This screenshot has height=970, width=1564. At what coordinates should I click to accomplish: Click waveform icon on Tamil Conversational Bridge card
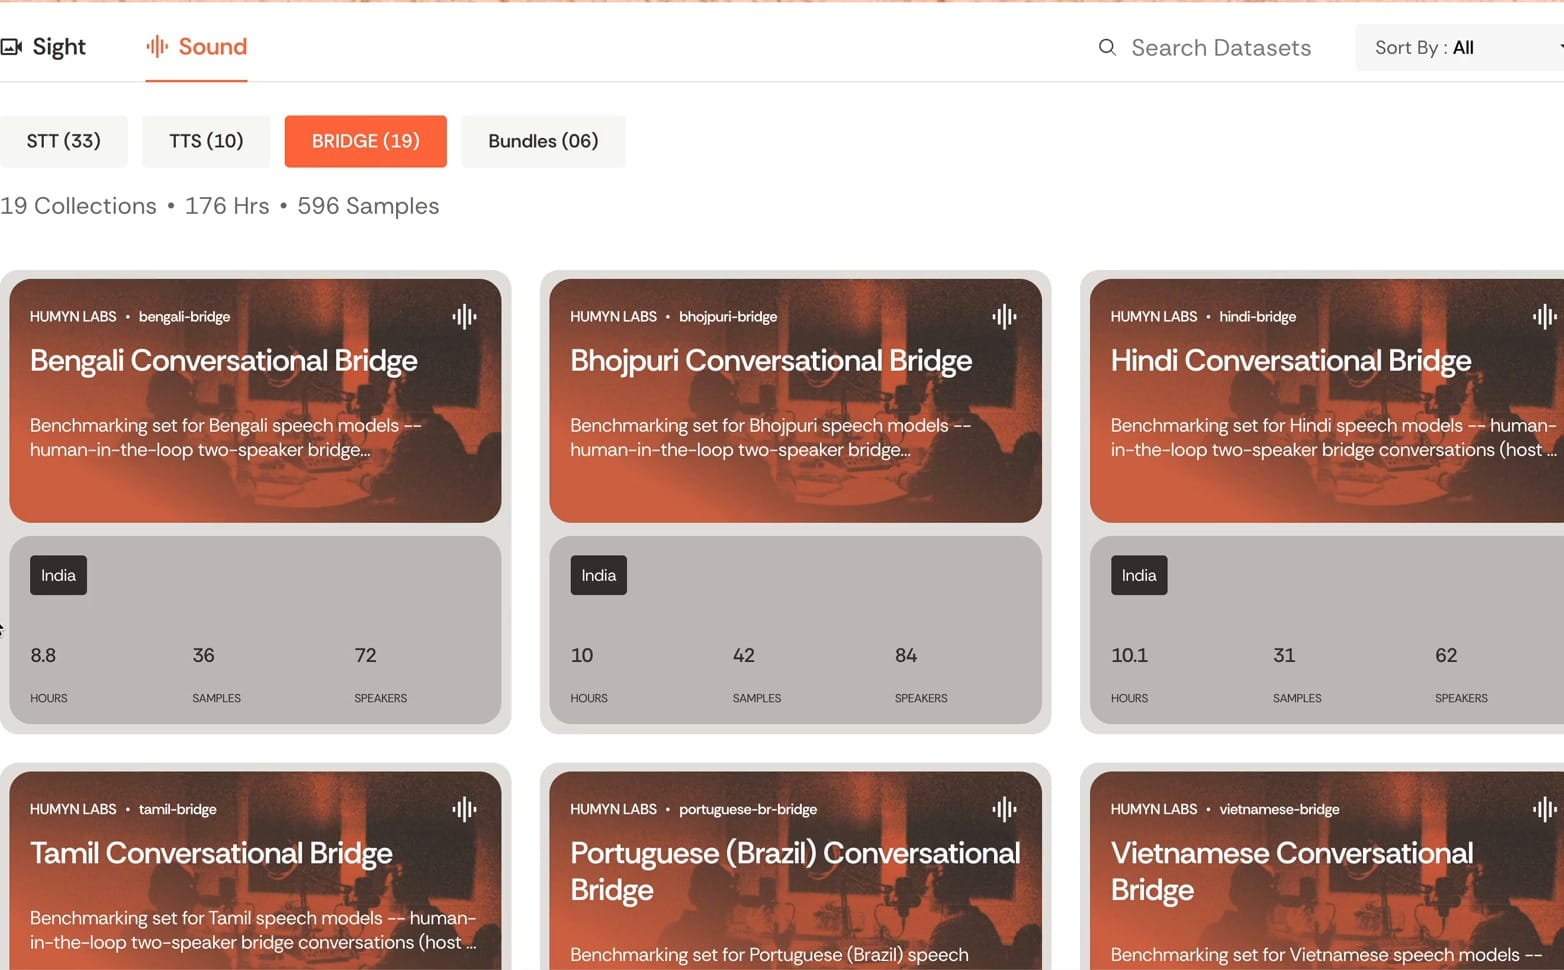tap(464, 809)
